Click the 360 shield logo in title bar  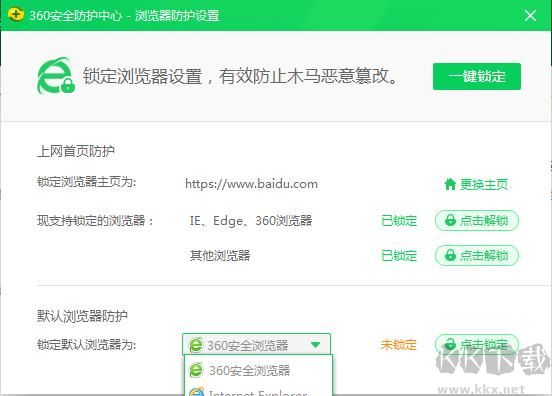(x=16, y=15)
